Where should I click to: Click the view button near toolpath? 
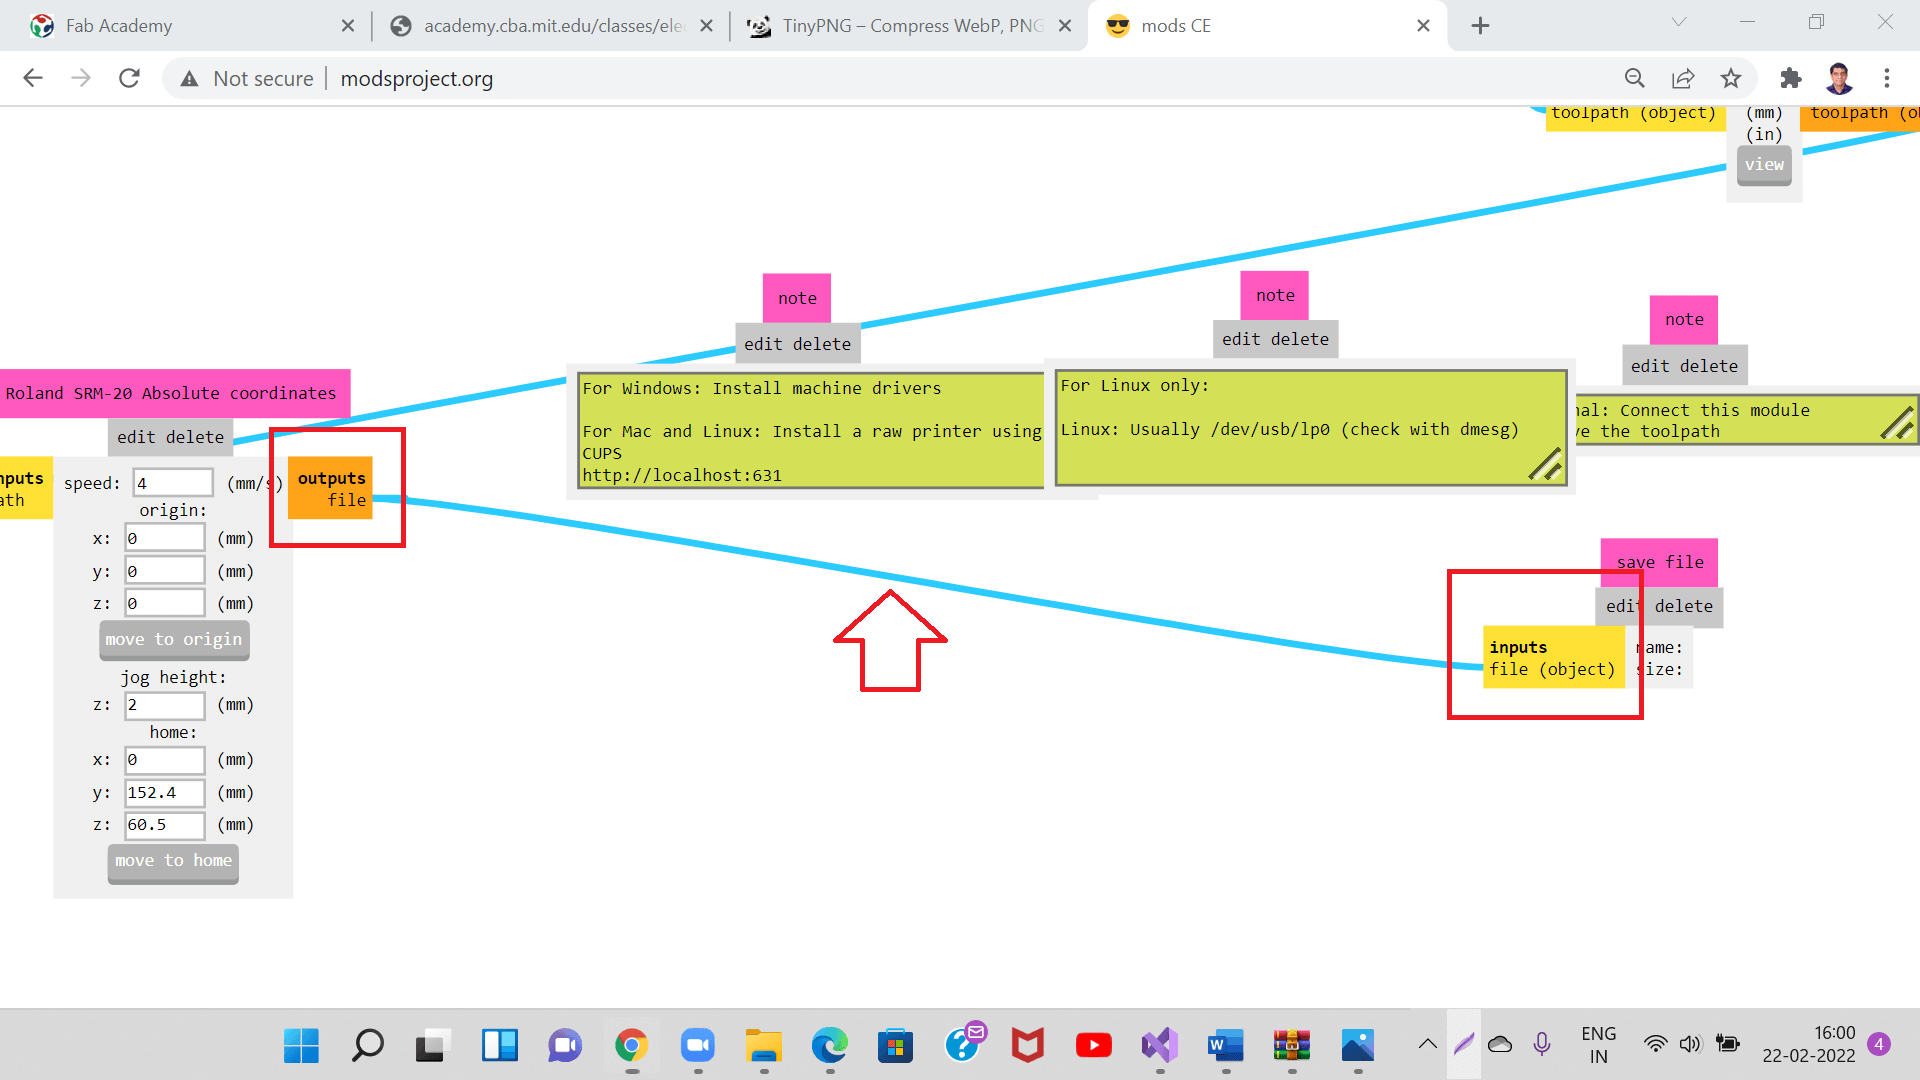click(x=1764, y=165)
